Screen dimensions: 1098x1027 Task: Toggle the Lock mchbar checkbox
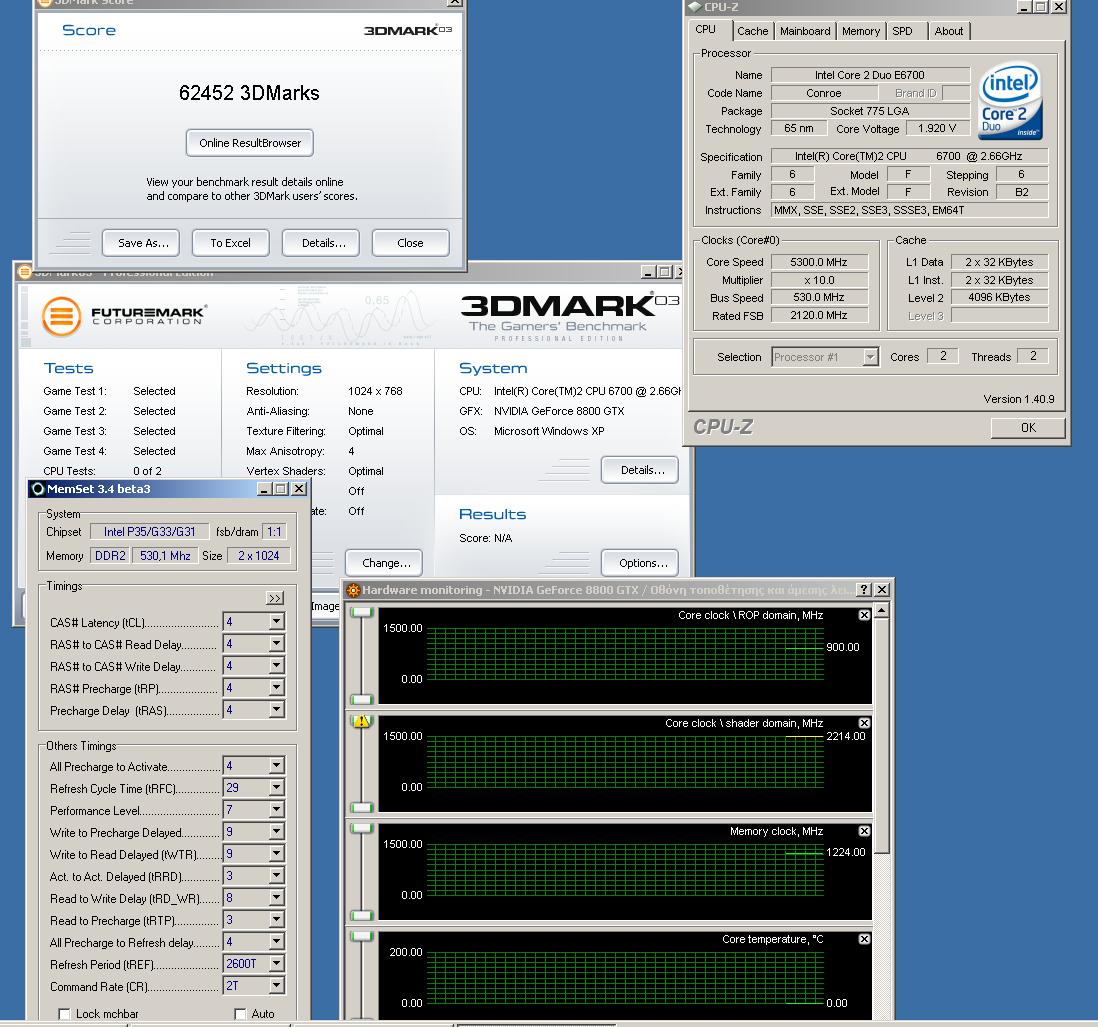coord(64,1014)
